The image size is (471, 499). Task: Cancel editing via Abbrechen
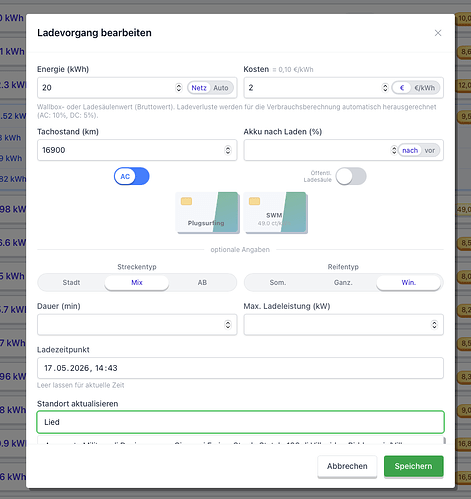(x=347, y=466)
